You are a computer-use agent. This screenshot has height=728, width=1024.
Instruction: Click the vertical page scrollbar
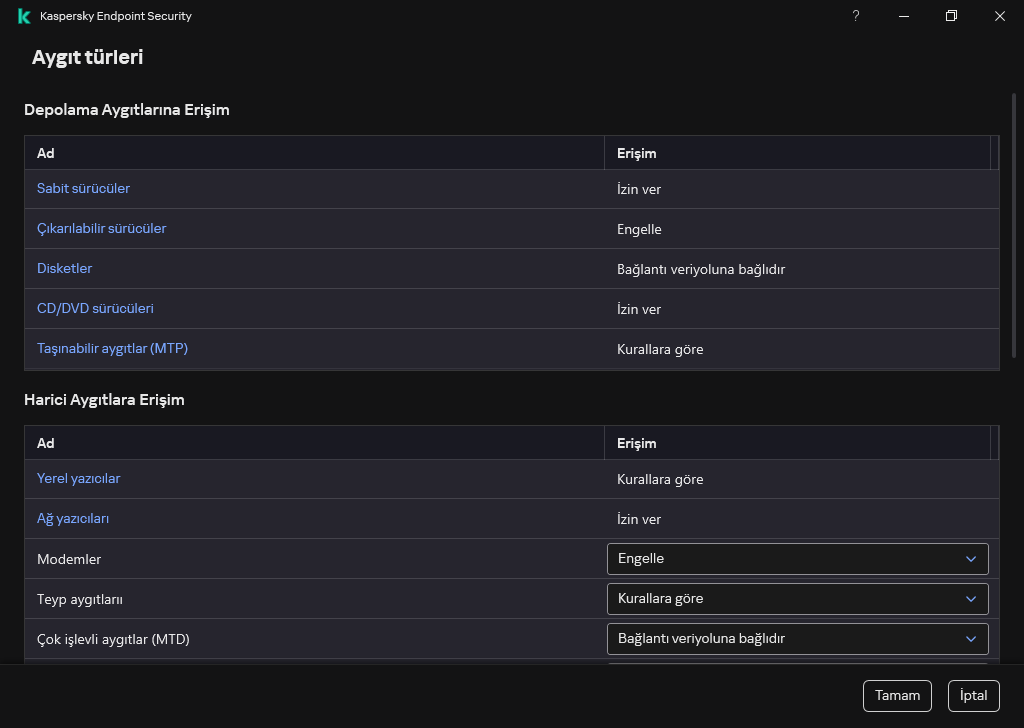[1016, 225]
